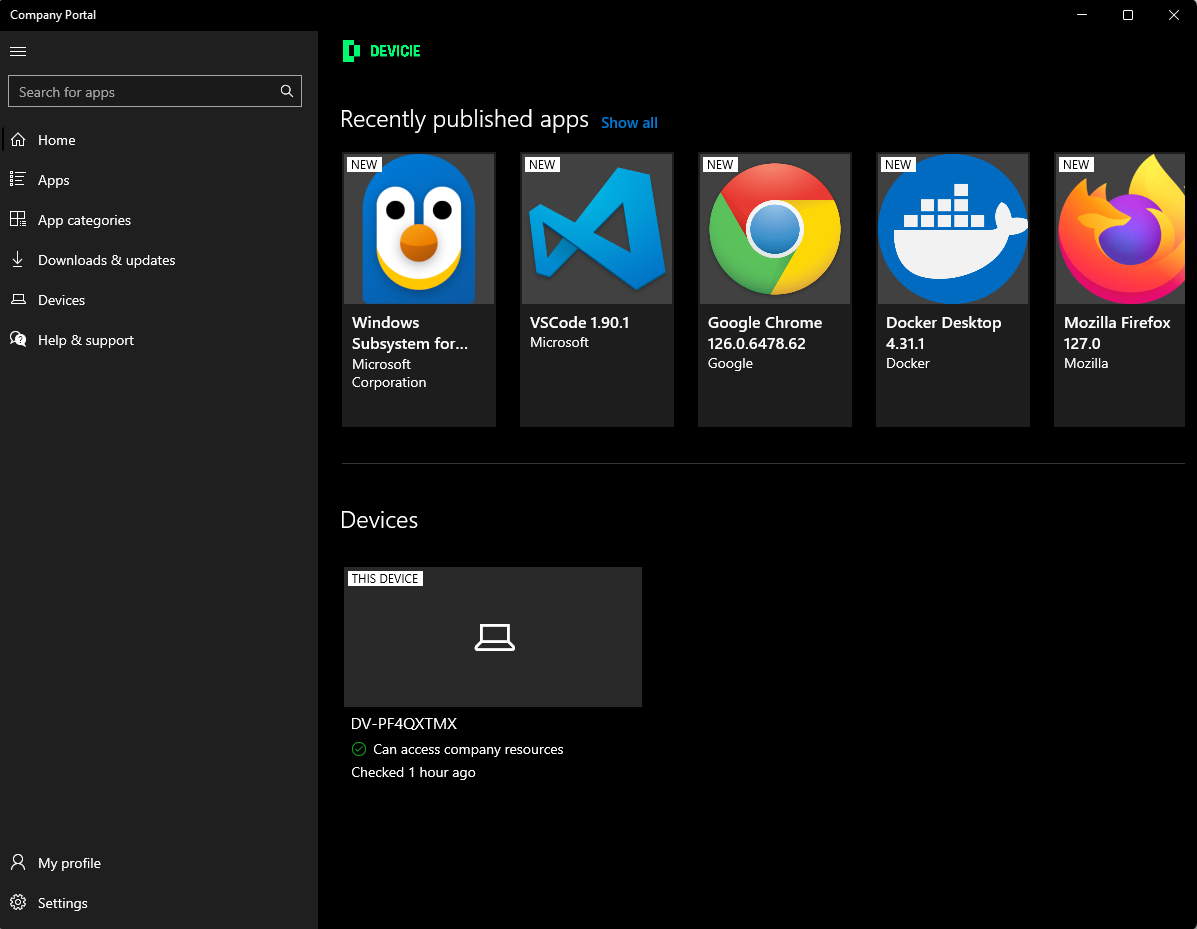Image resolution: width=1197 pixels, height=929 pixels.
Task: Open My profile page
Action: pyautogui.click(x=159, y=863)
